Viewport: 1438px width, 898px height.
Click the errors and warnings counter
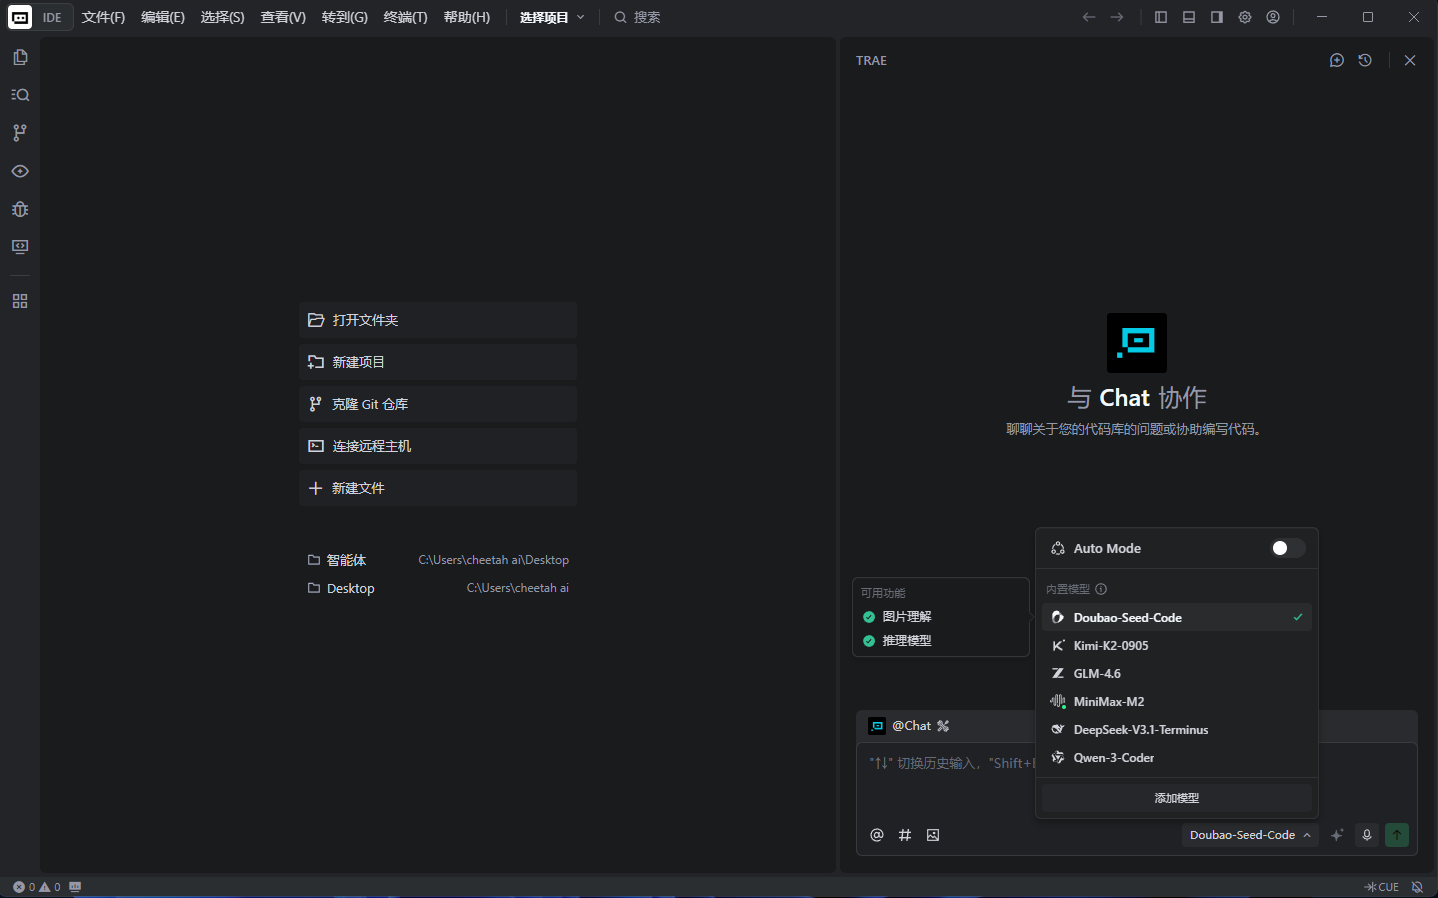(x=36, y=887)
